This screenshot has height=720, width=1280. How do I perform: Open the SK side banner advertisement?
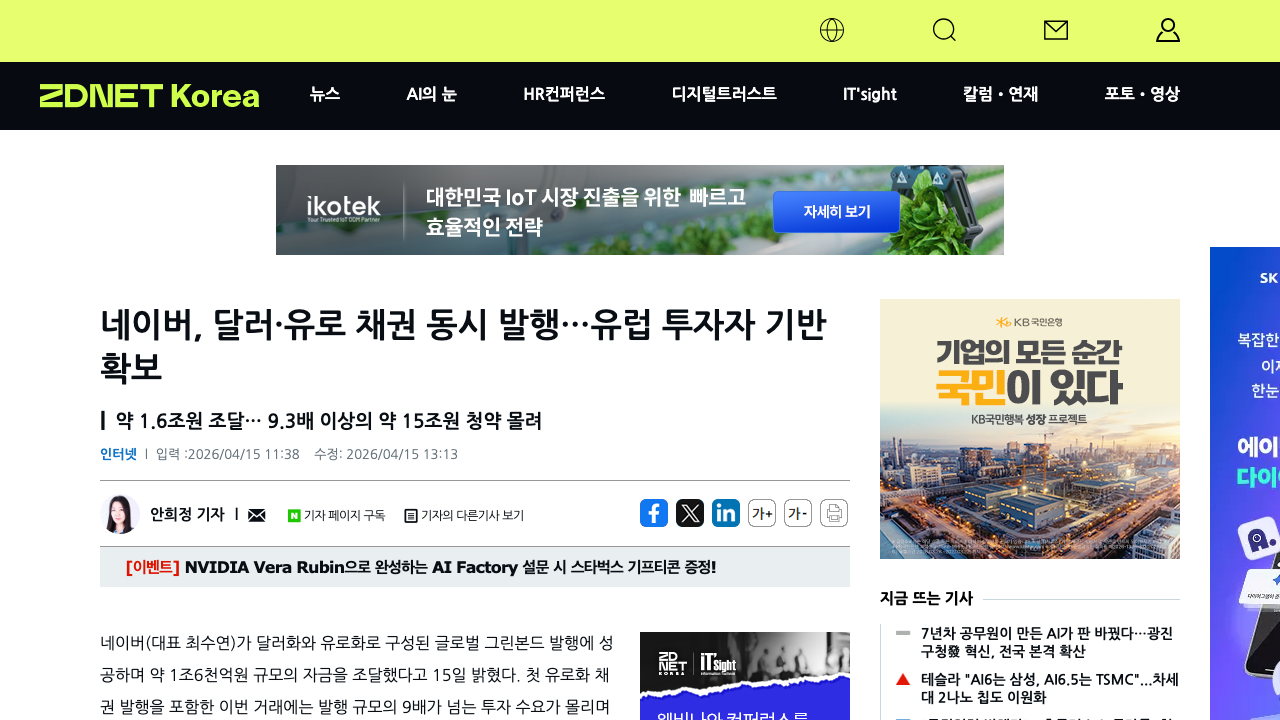coord(1245,483)
